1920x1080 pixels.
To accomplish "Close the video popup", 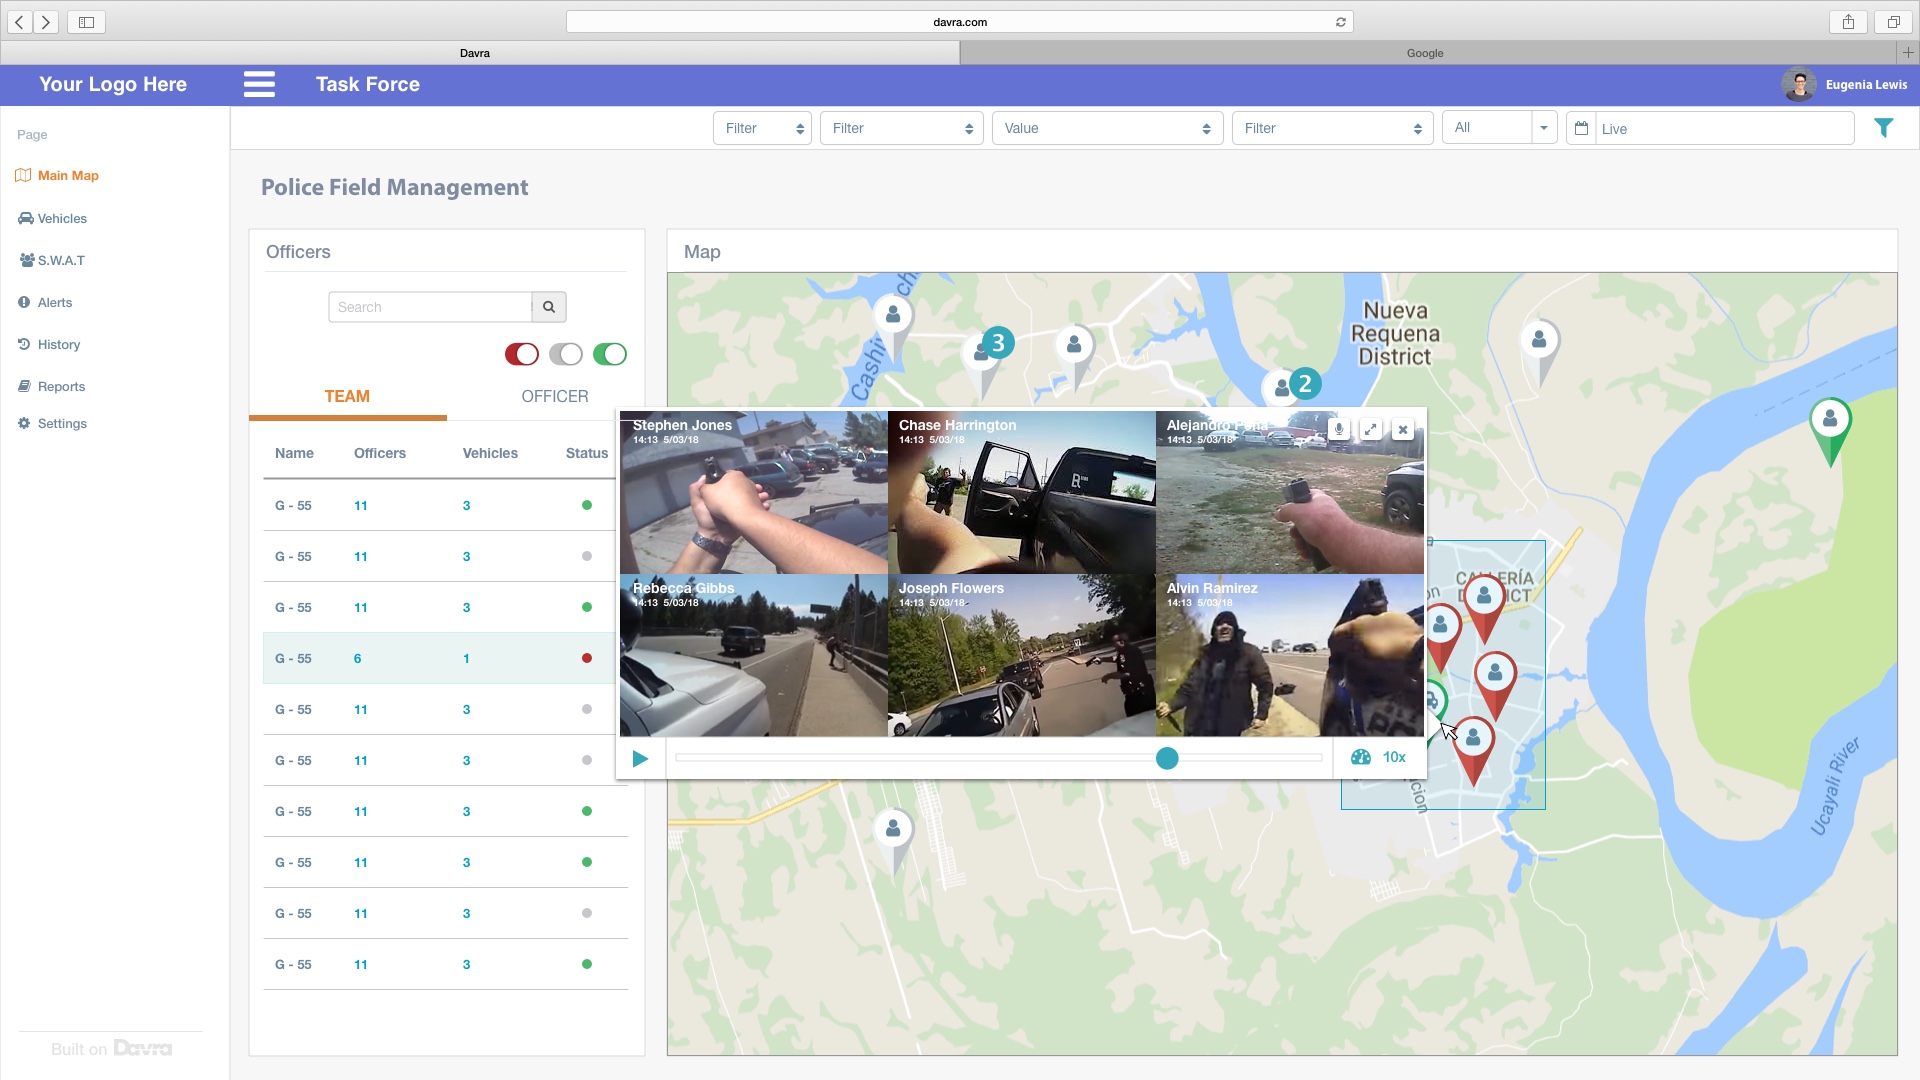I will pos(1403,429).
